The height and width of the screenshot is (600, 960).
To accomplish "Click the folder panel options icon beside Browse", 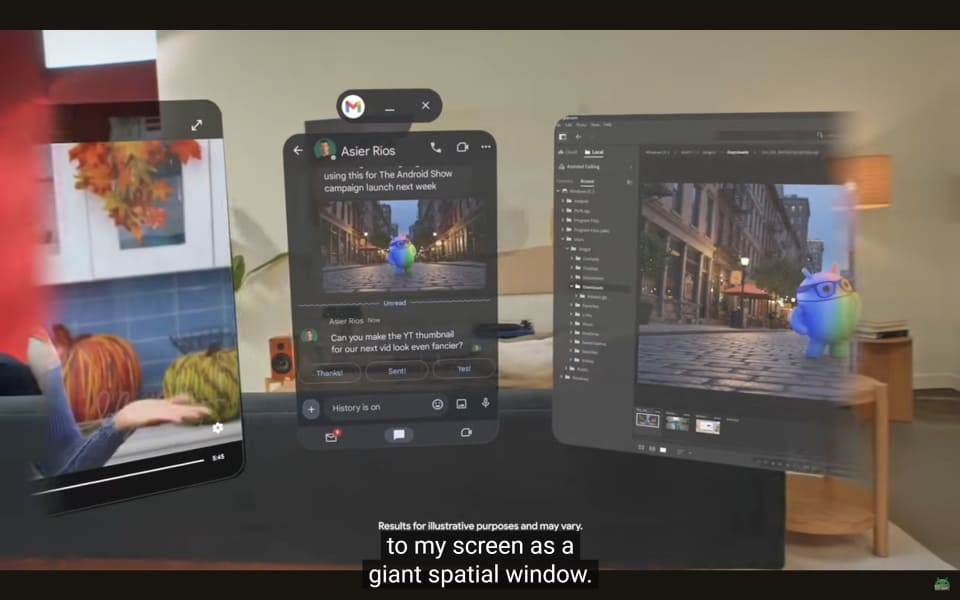I will pyautogui.click(x=629, y=182).
